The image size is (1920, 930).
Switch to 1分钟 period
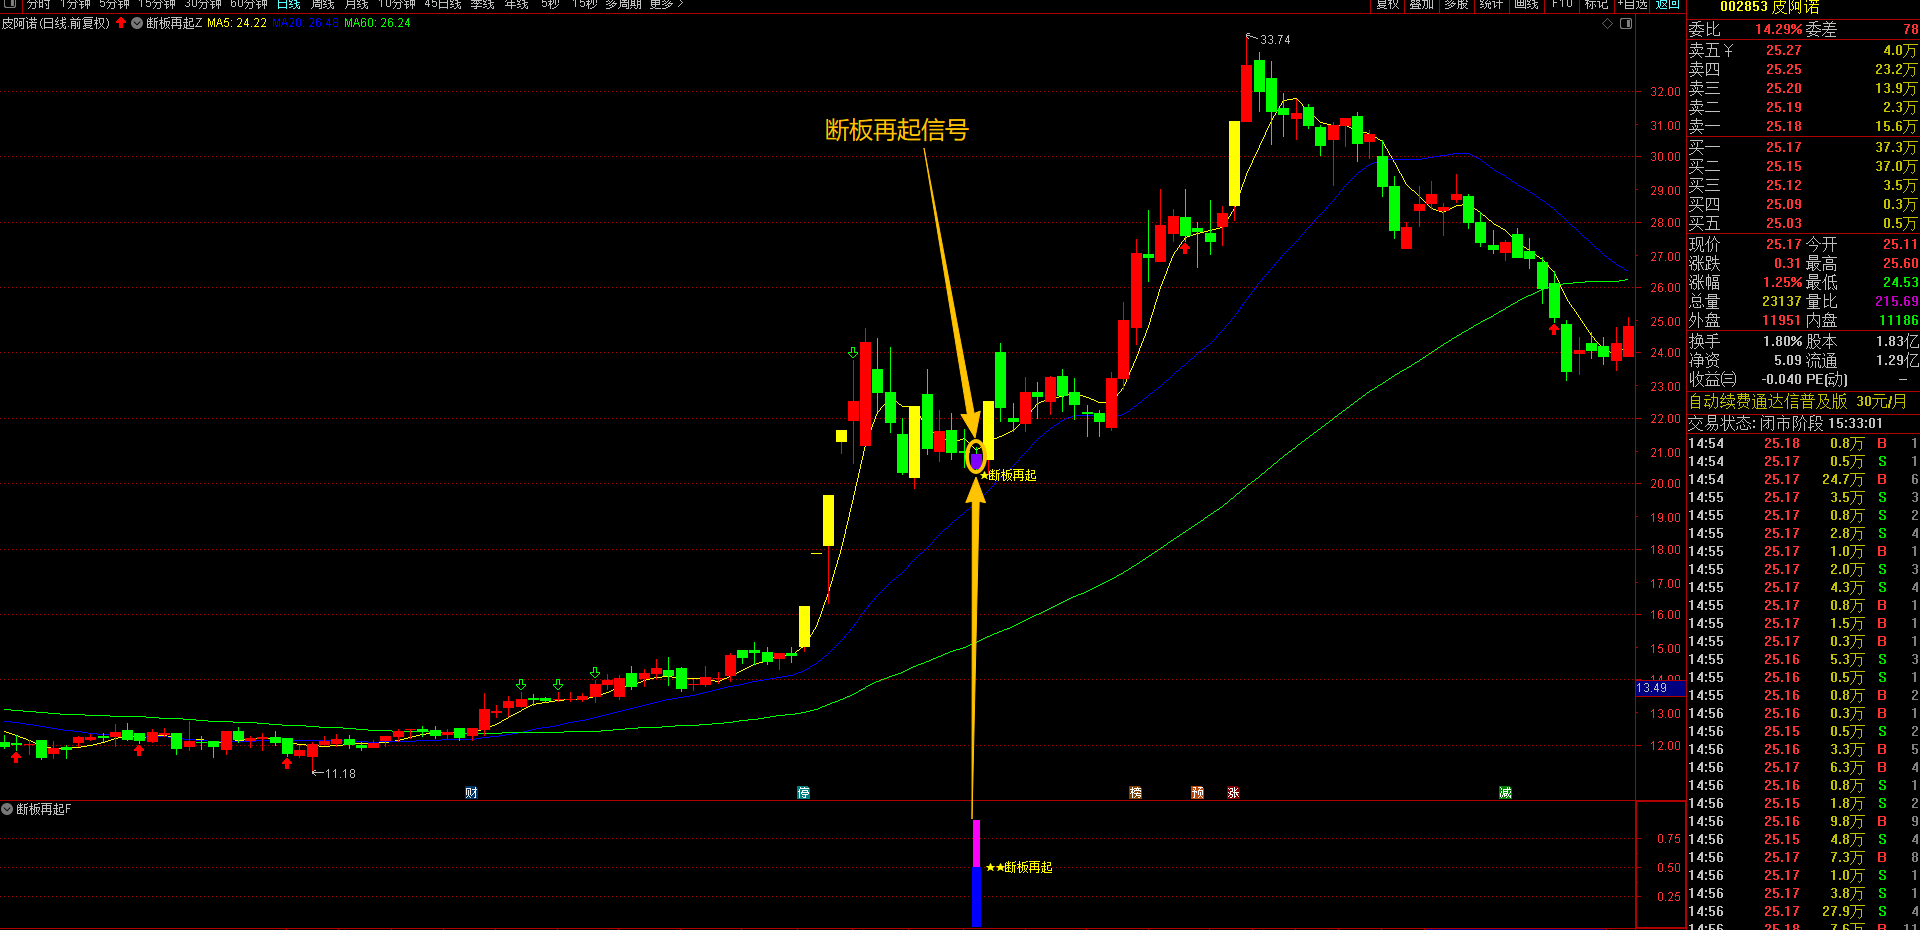[76, 4]
